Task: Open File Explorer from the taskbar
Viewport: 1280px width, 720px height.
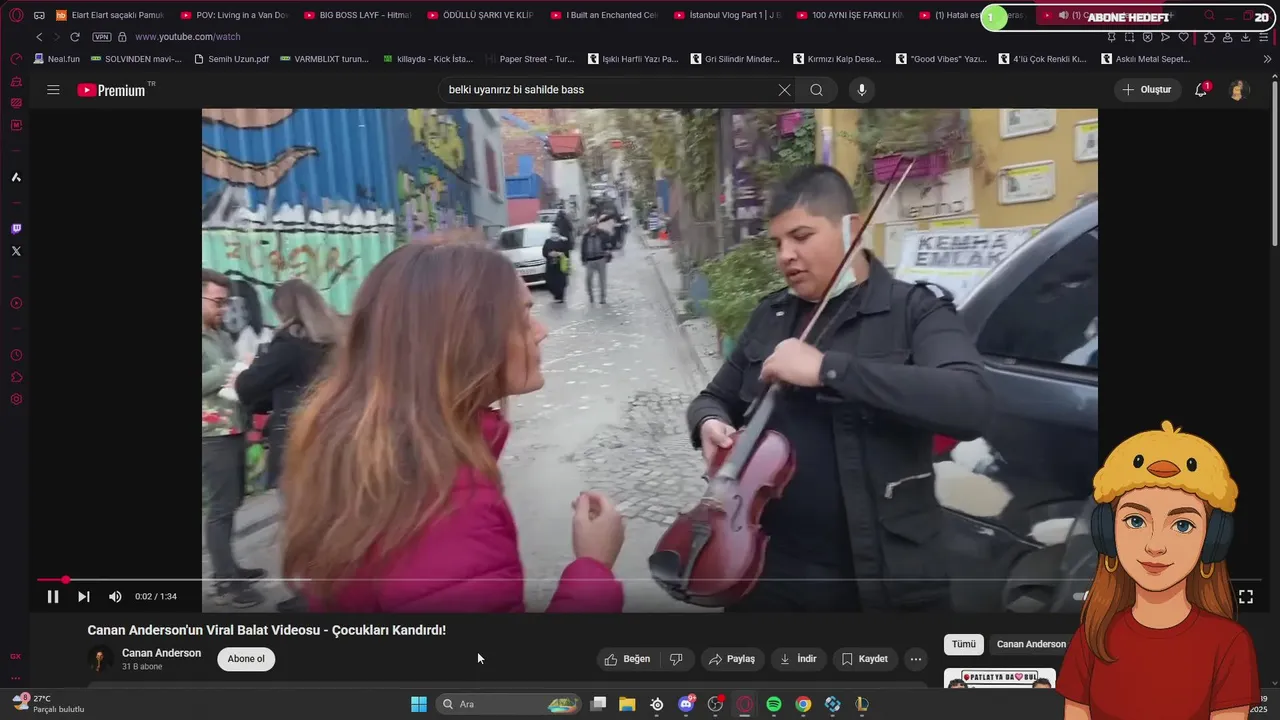Action: (x=627, y=704)
